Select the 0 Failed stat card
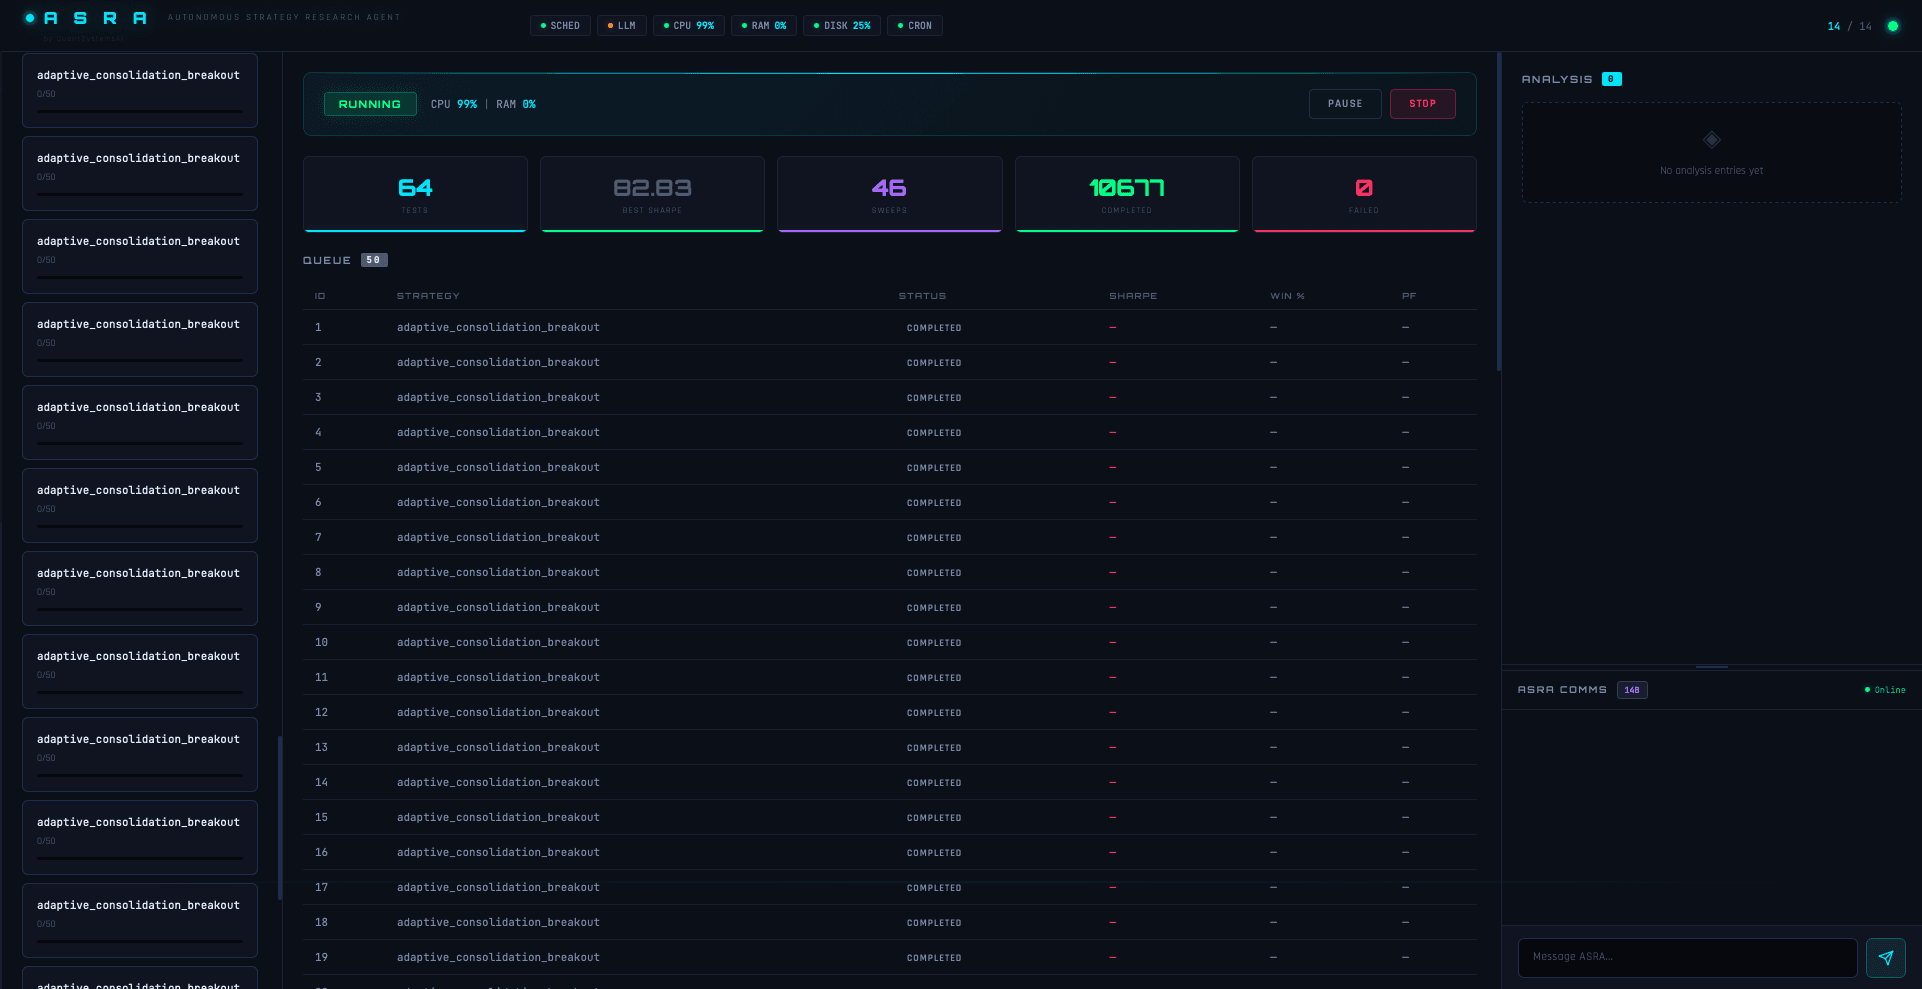 pos(1364,194)
